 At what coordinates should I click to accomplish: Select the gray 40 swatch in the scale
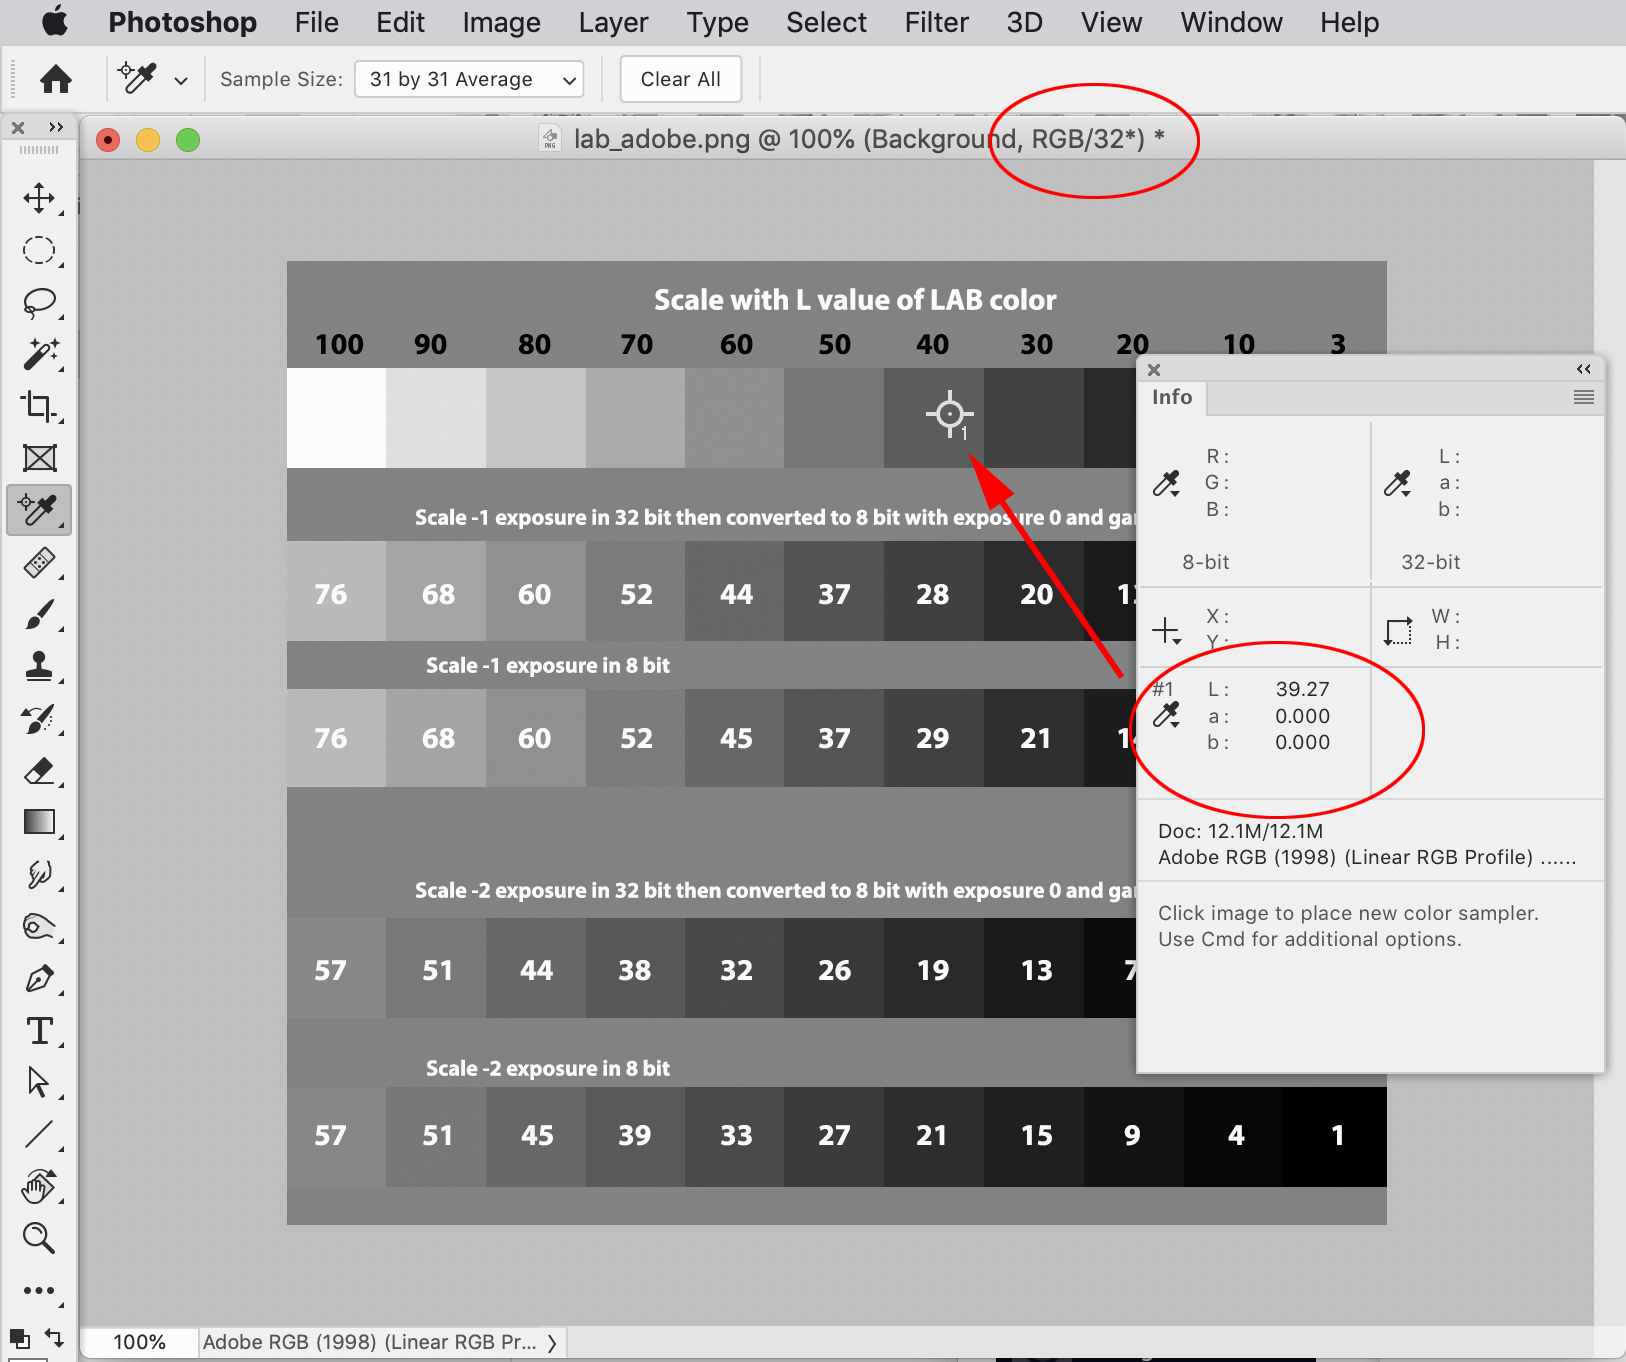[933, 418]
